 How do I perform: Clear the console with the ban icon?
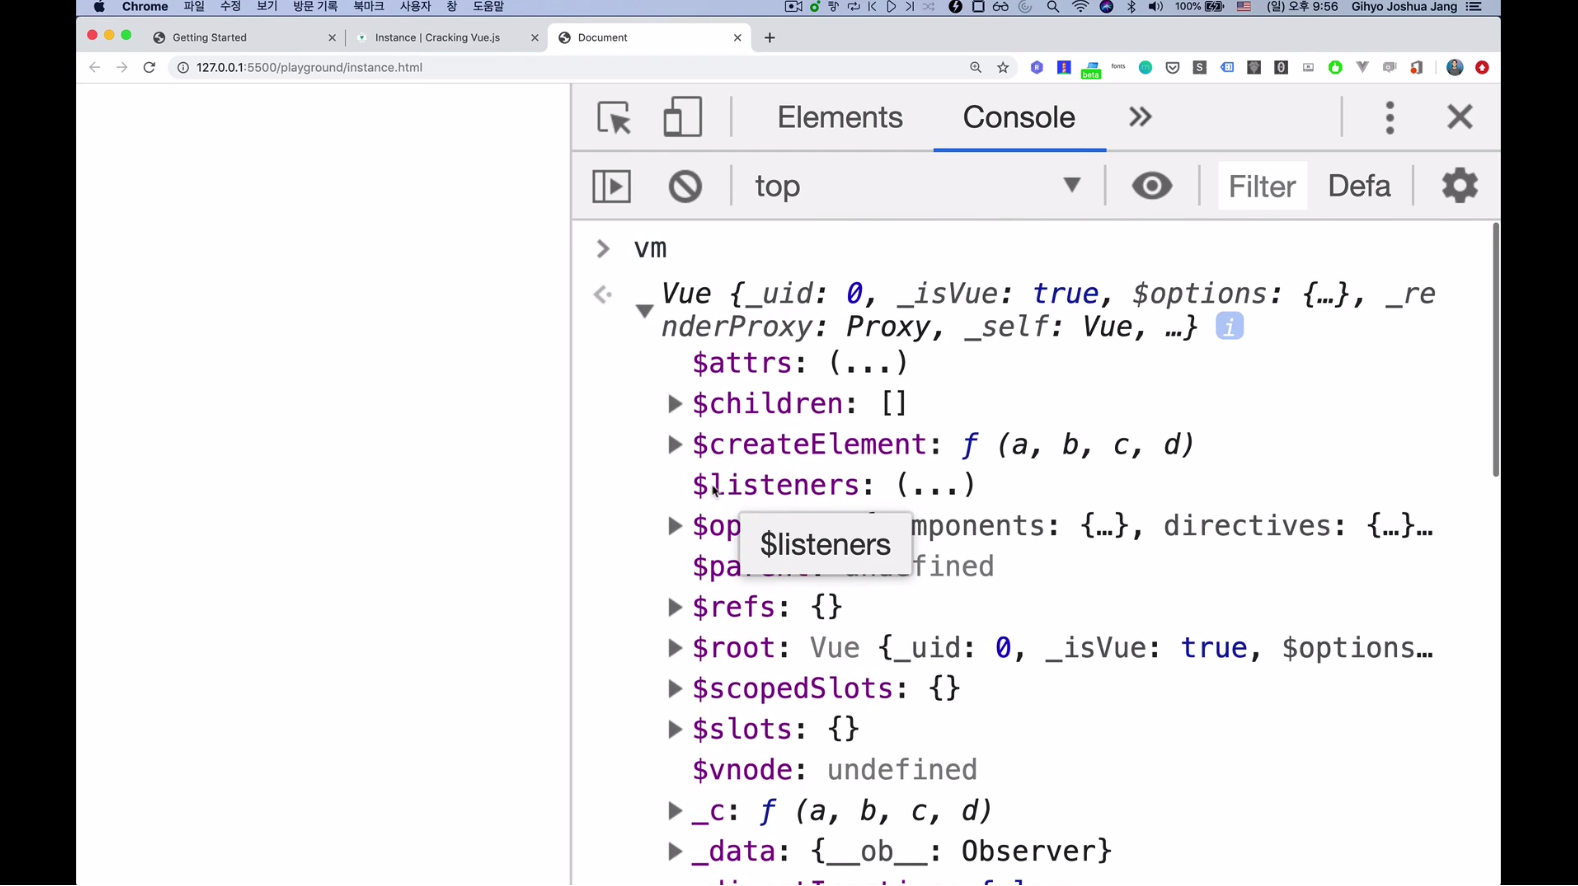685,186
